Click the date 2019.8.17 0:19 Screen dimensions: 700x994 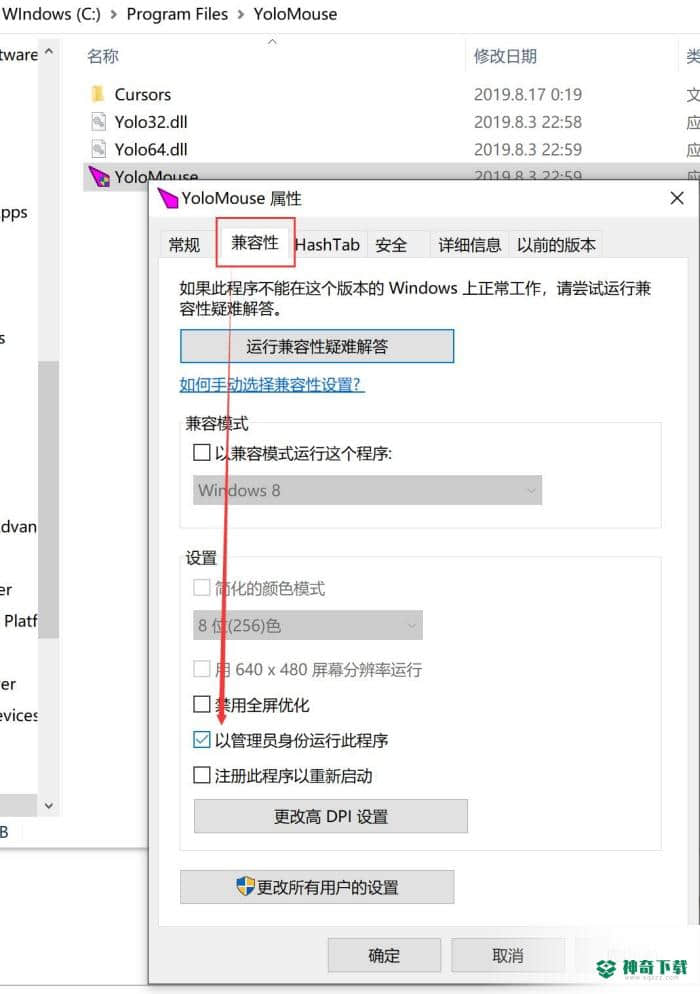click(x=528, y=94)
